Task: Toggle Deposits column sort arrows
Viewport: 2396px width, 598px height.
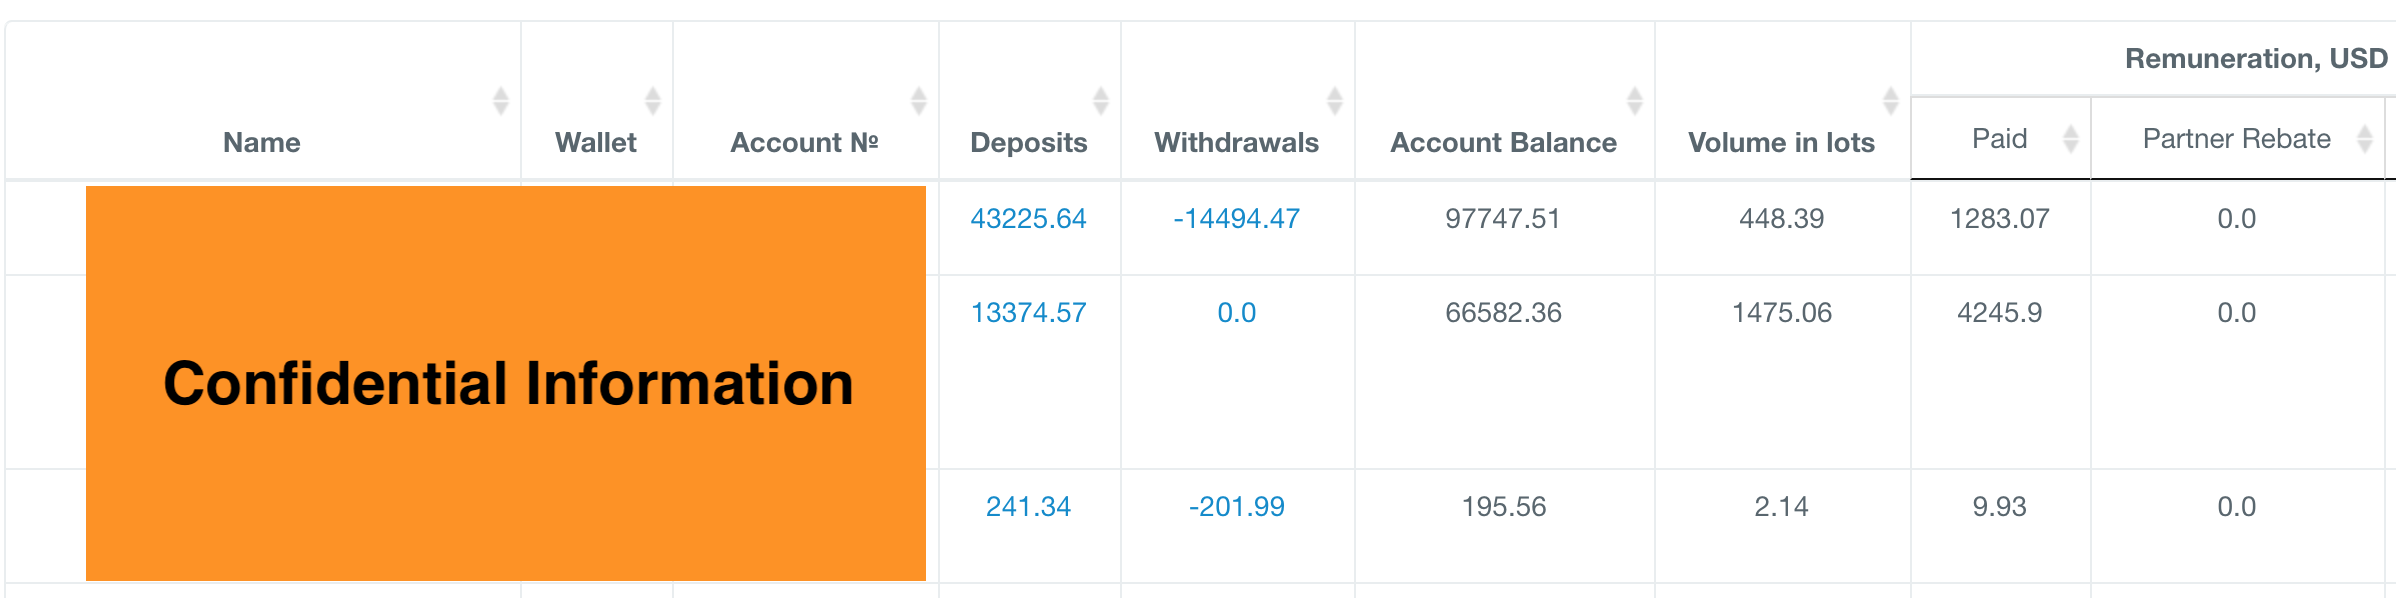Action: pyautogui.click(x=1101, y=101)
